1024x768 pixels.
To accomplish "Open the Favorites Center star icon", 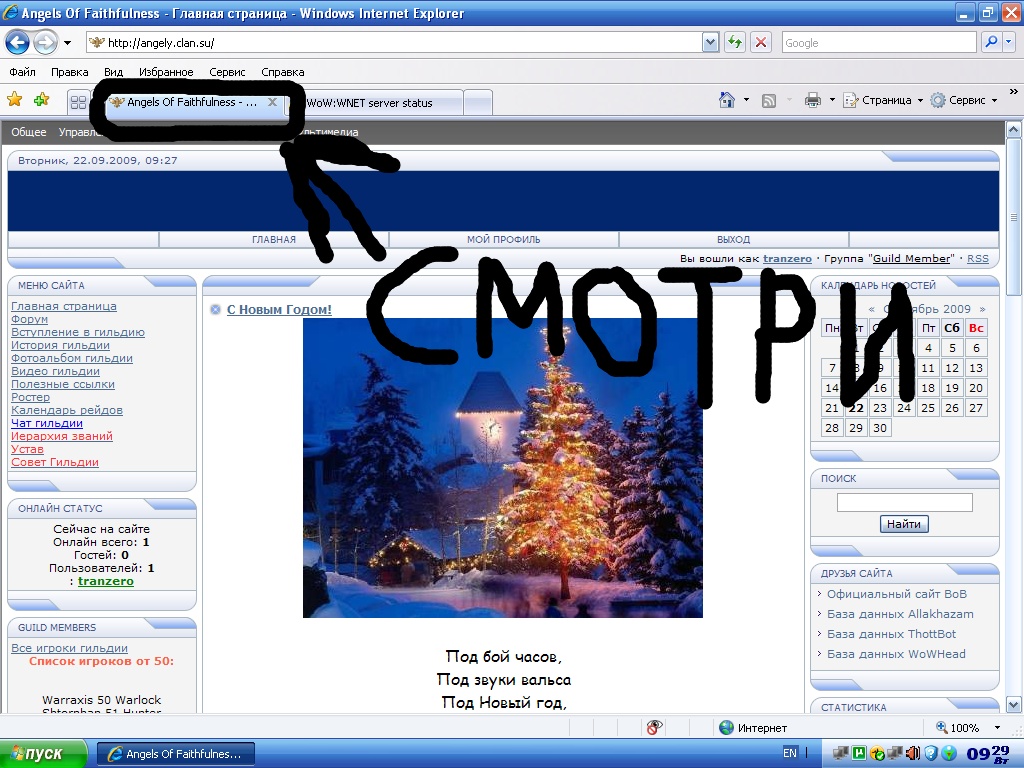I will pyautogui.click(x=14, y=99).
